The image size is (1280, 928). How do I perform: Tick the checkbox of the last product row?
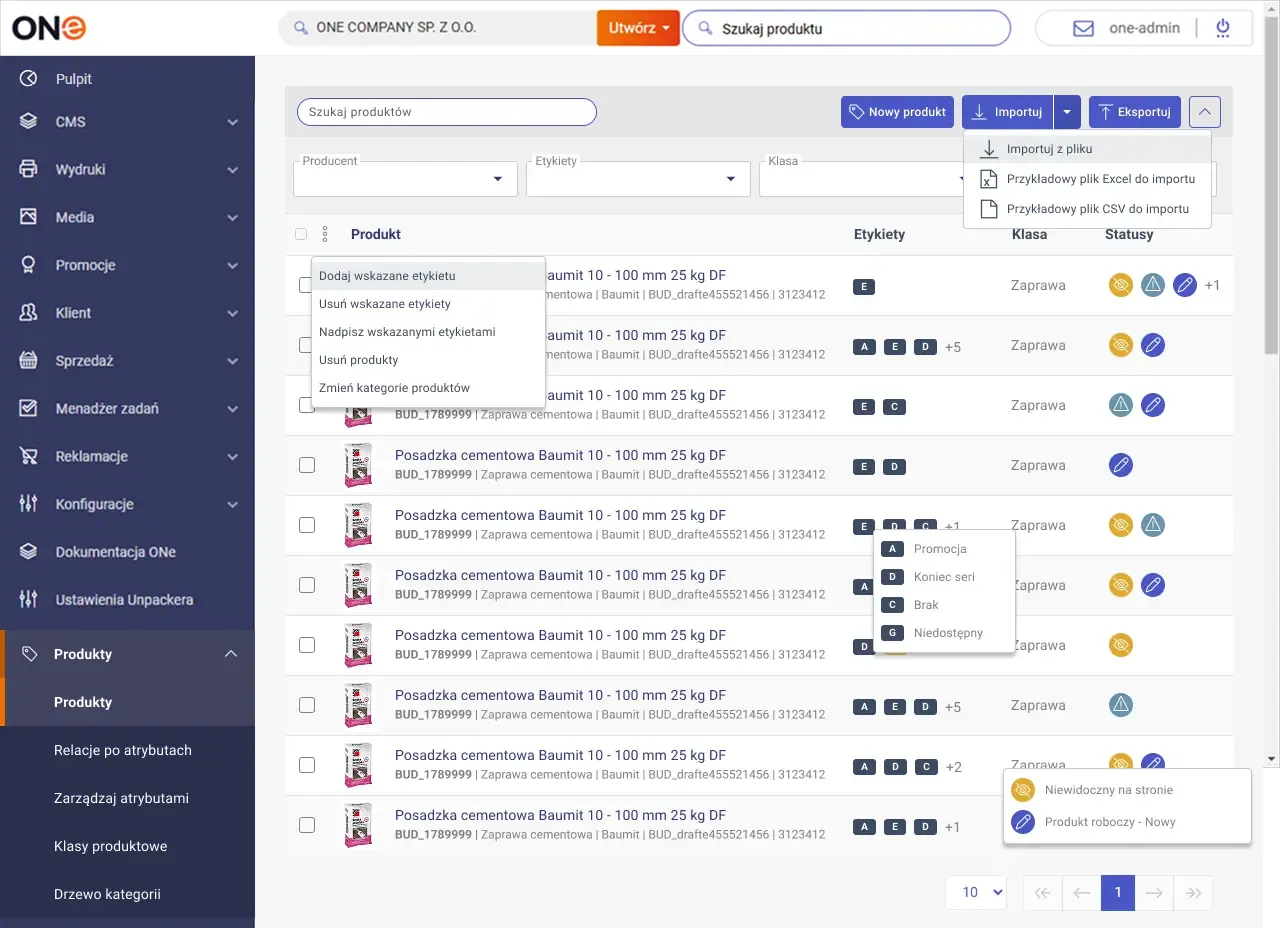click(307, 825)
